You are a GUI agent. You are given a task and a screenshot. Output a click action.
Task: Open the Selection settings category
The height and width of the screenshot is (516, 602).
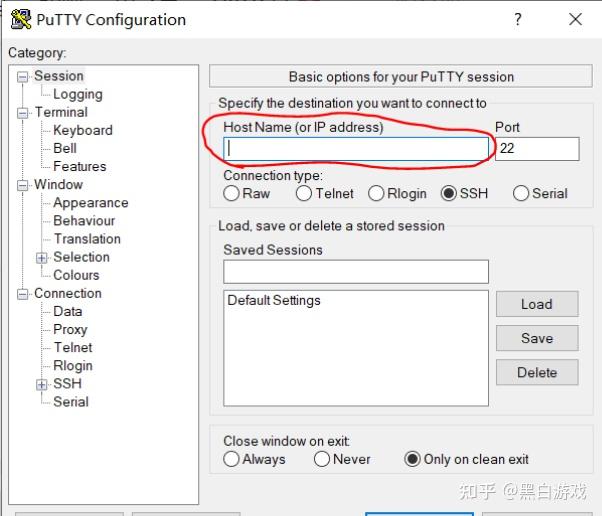(x=81, y=257)
